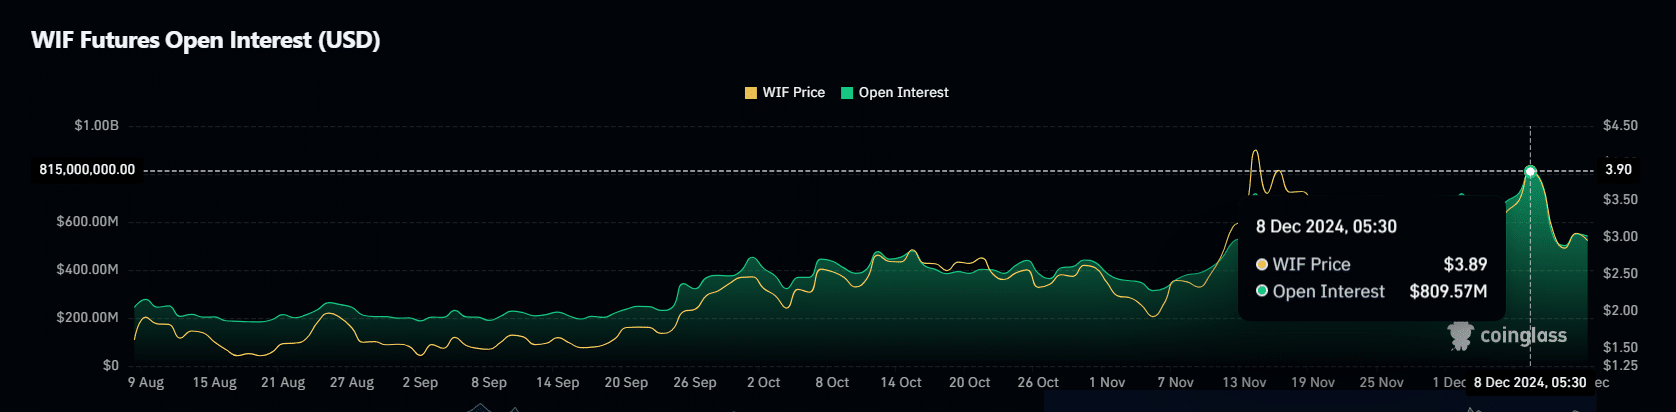The width and height of the screenshot is (1676, 412).
Task: Click the 1 Nov date label
Action: tap(1107, 382)
